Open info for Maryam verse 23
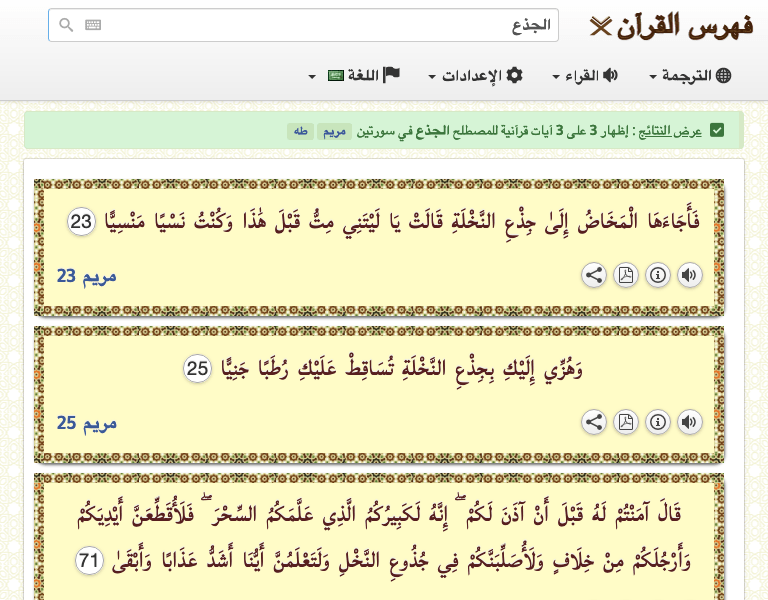The height and width of the screenshot is (600, 768). pos(657,276)
